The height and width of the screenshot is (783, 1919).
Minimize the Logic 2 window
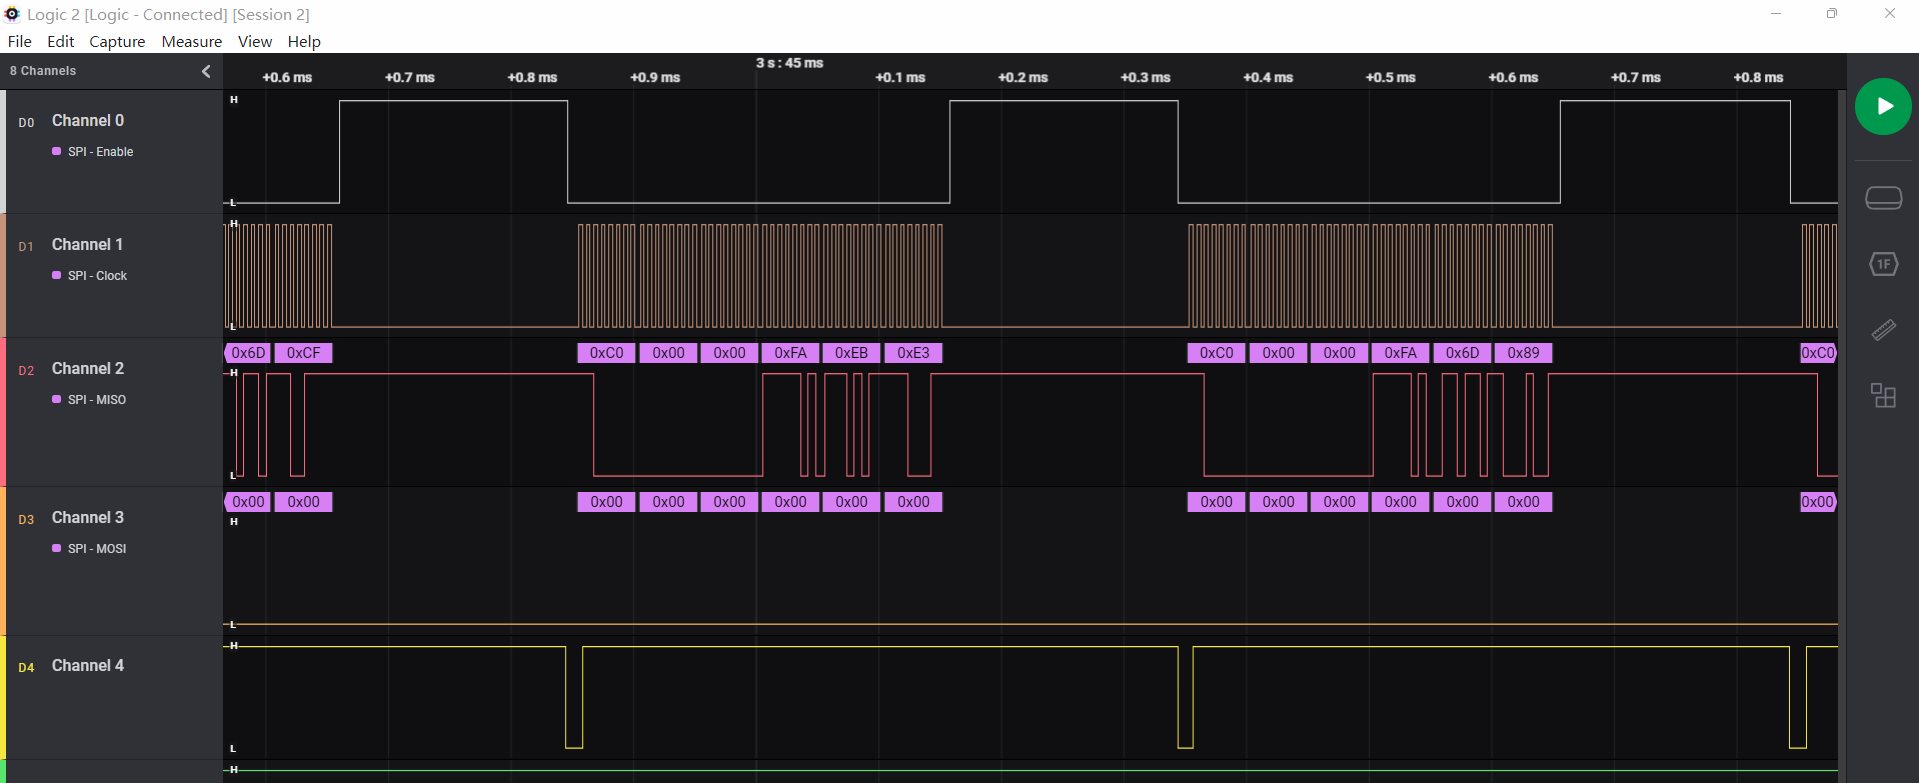click(1776, 14)
